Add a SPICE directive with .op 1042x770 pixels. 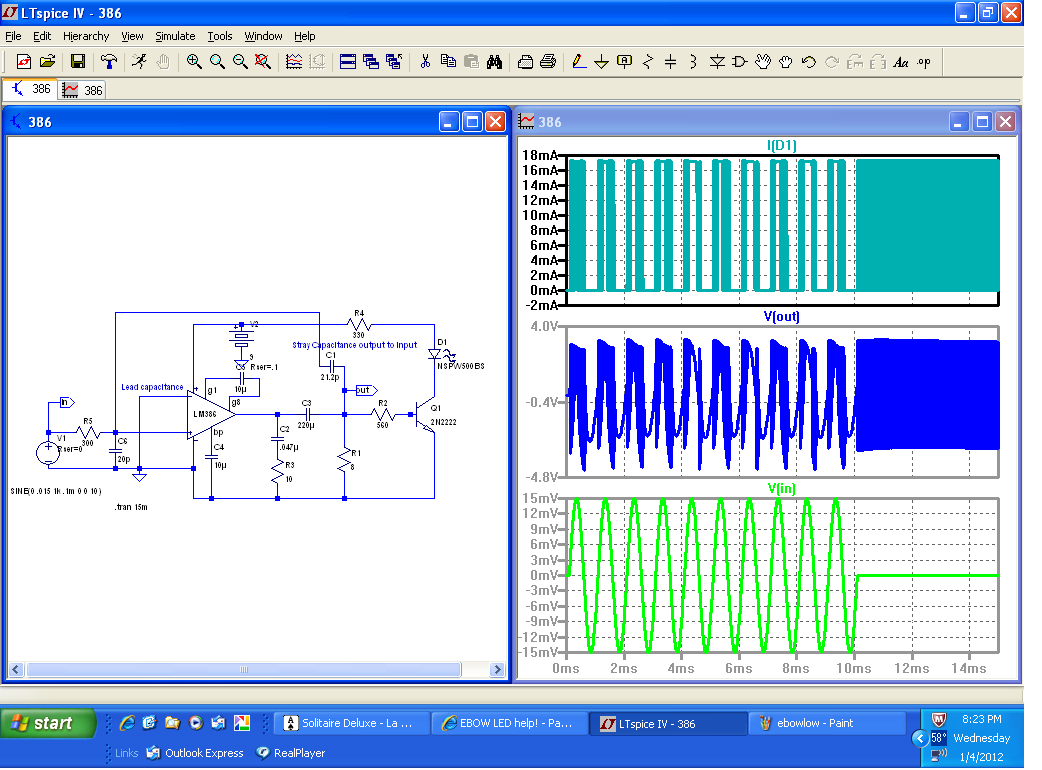pos(924,62)
